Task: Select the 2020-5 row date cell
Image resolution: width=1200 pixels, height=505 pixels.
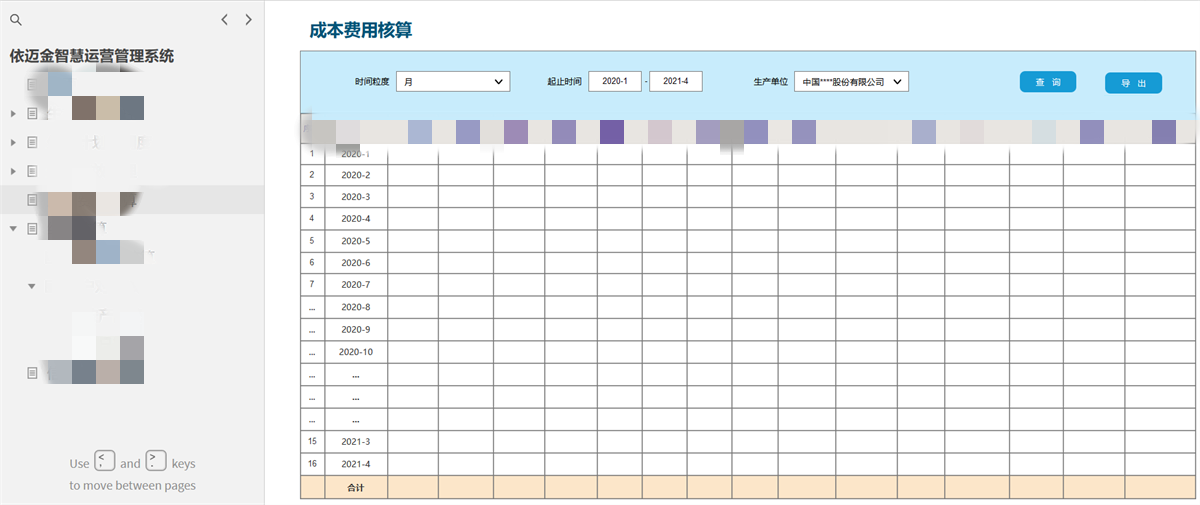Action: point(355,241)
